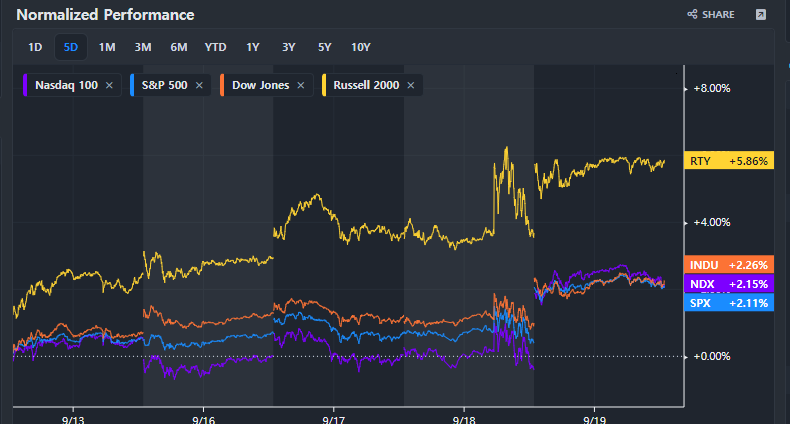Change range to 1M
The image size is (790, 424).
(107, 47)
